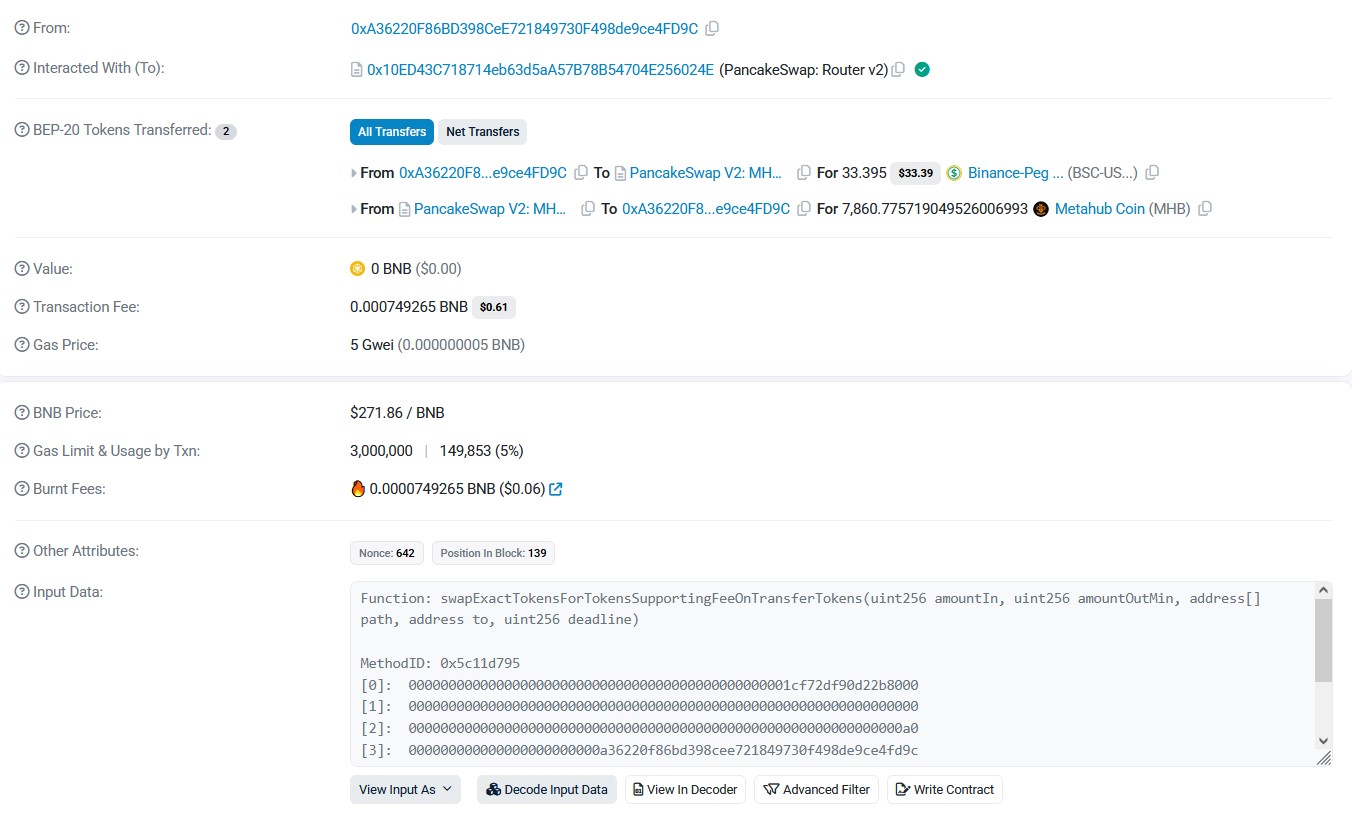Copy sender address in BSC-USD transfer row
Viewport: 1352px width, 815px height.
coord(581,173)
